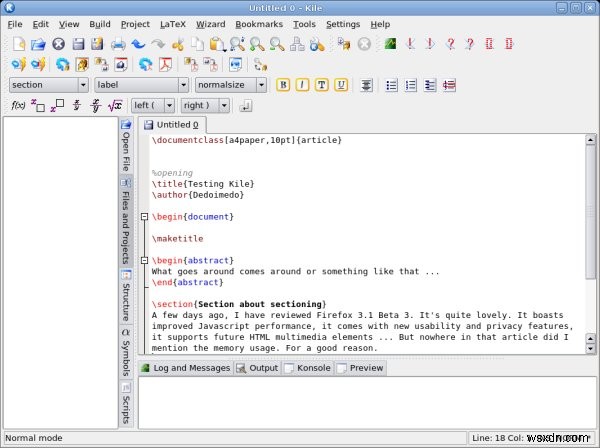The image size is (600, 448).
Task: Insert a bulleted itemize list
Action: (392, 85)
